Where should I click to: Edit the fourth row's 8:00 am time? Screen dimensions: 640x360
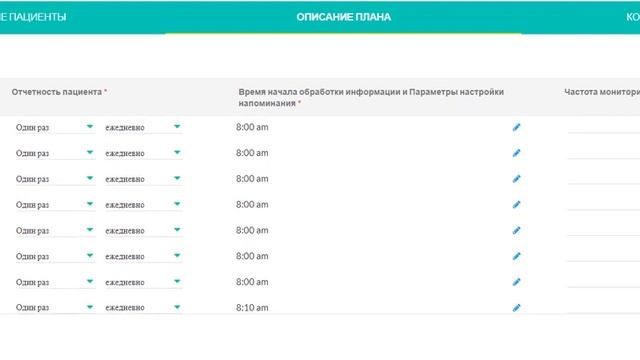click(x=516, y=204)
